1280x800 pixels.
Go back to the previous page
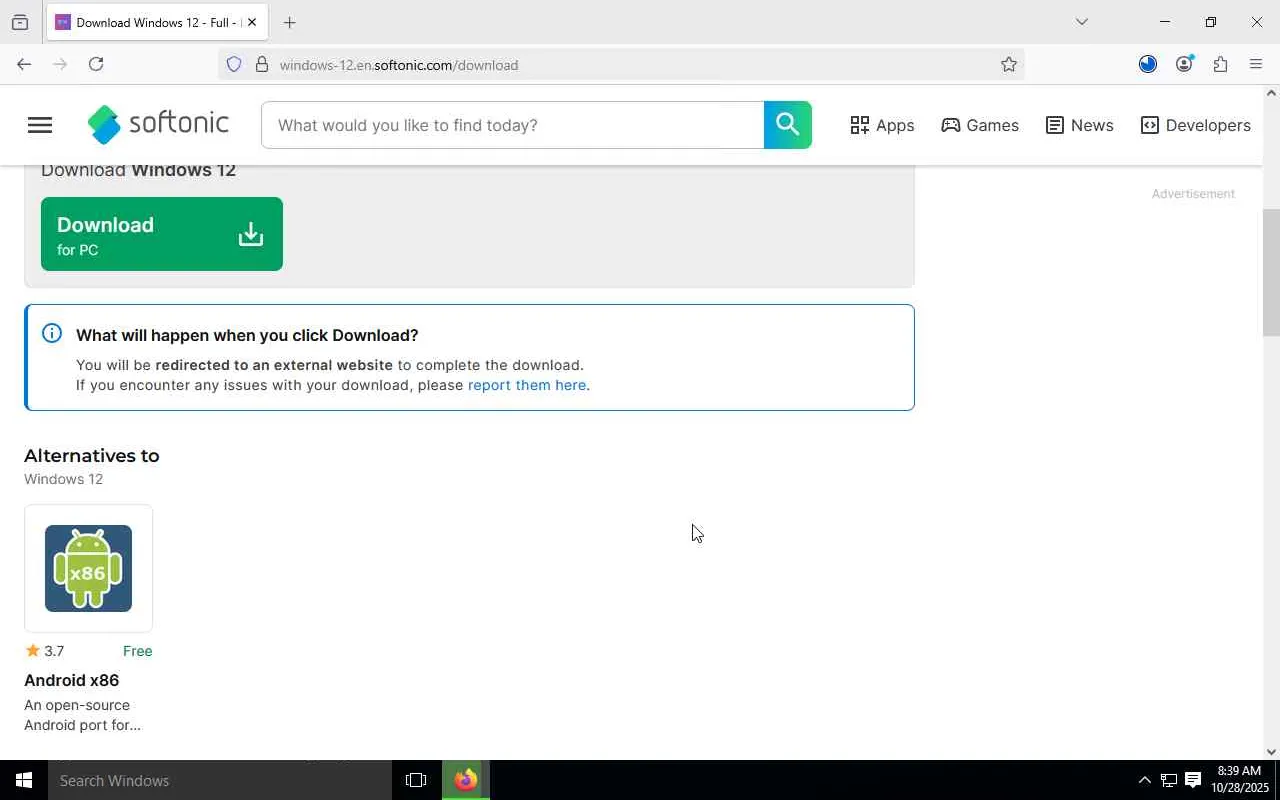[x=24, y=64]
